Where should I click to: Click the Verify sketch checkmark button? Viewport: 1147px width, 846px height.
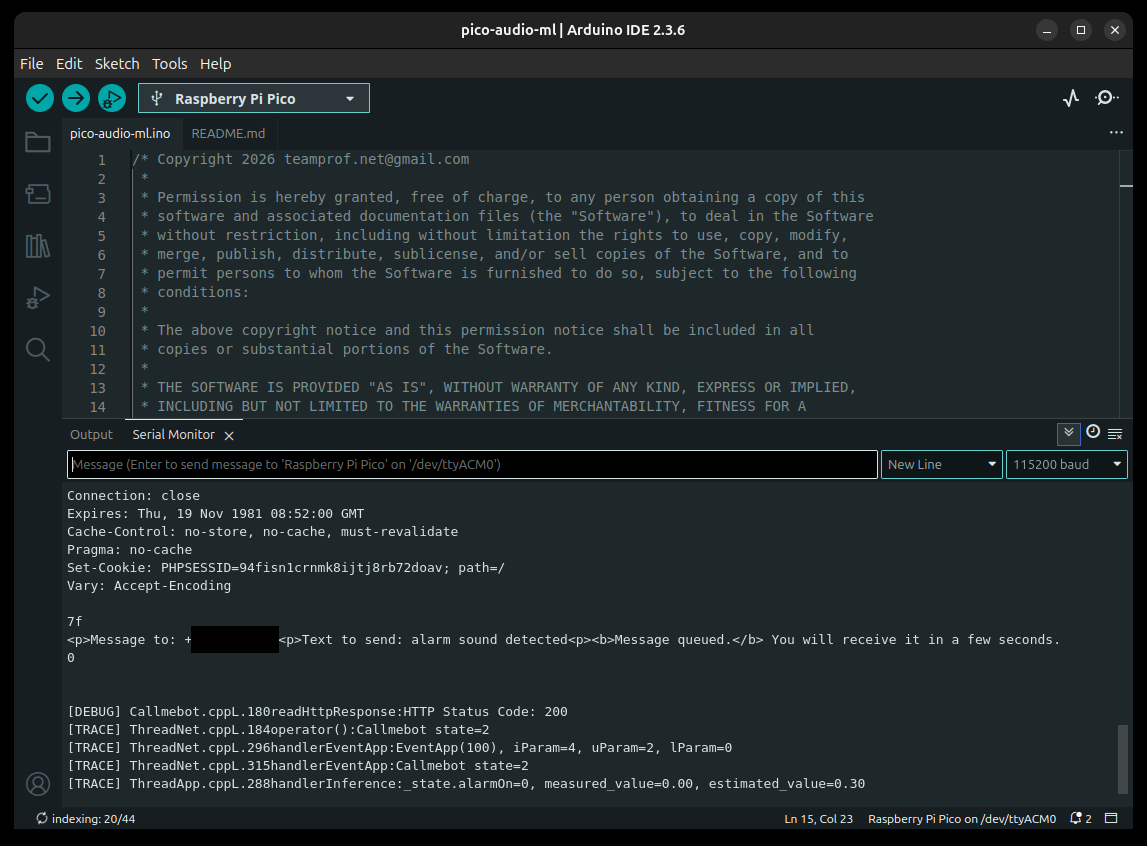(x=40, y=98)
